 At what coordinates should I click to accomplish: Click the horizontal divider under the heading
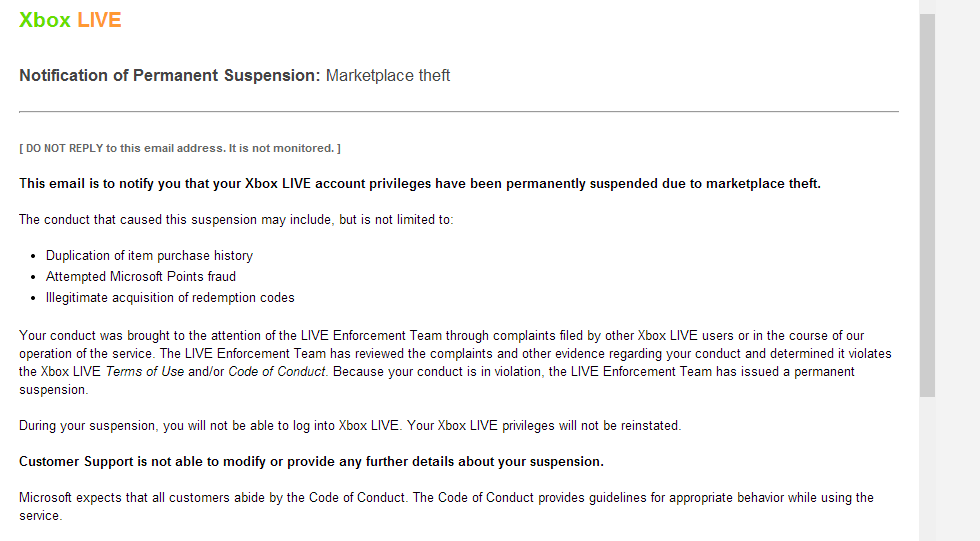click(x=458, y=111)
